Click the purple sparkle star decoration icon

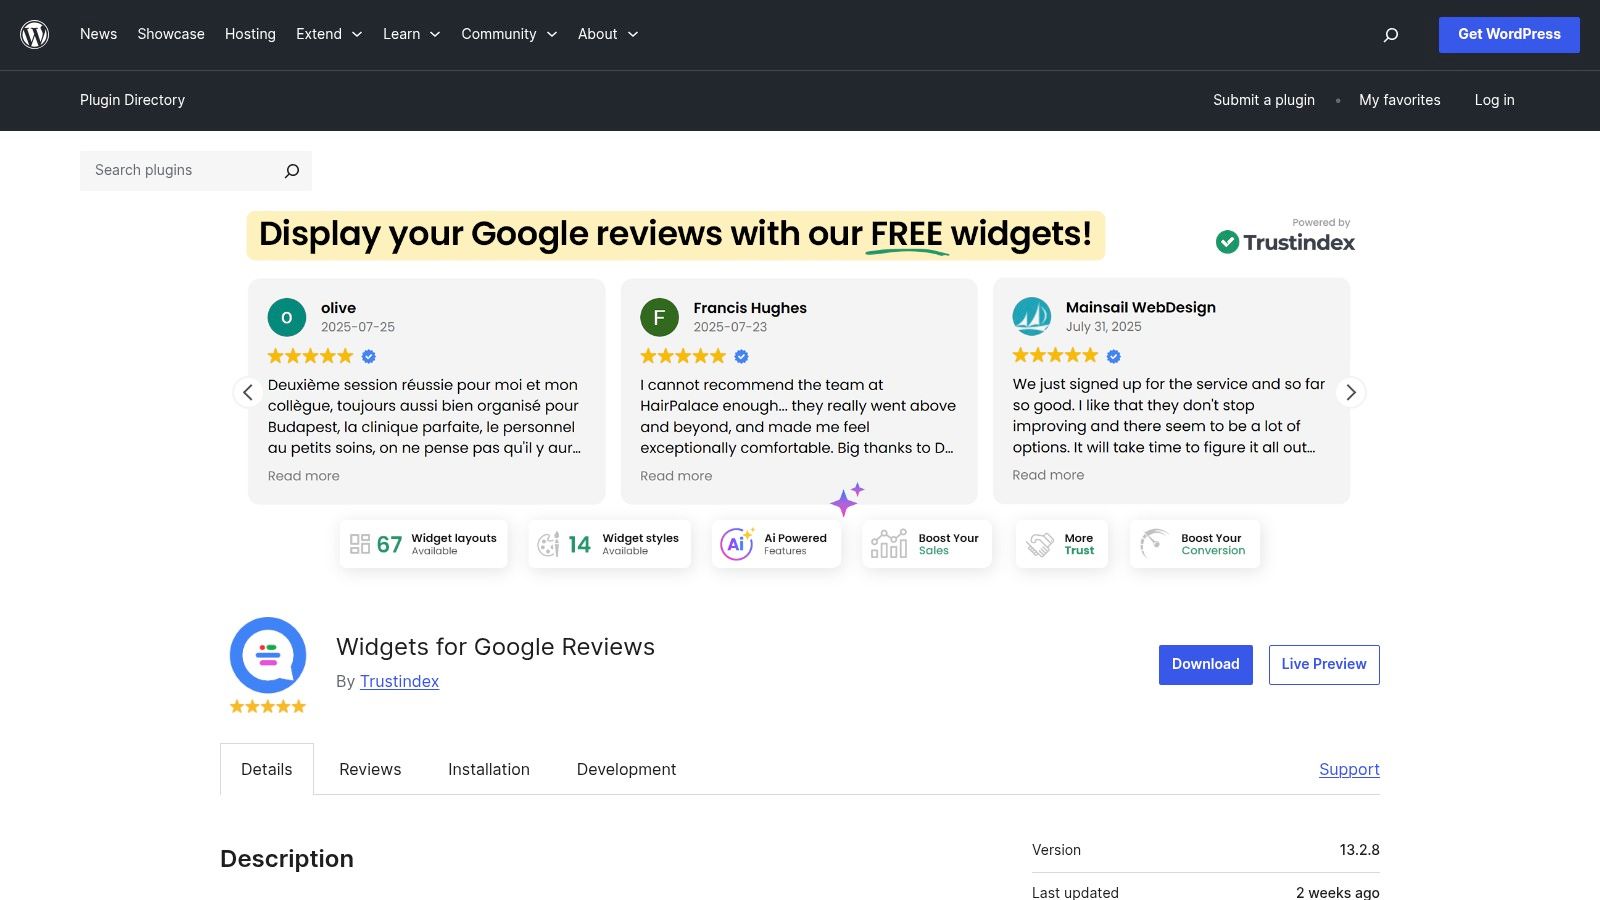[847, 499]
